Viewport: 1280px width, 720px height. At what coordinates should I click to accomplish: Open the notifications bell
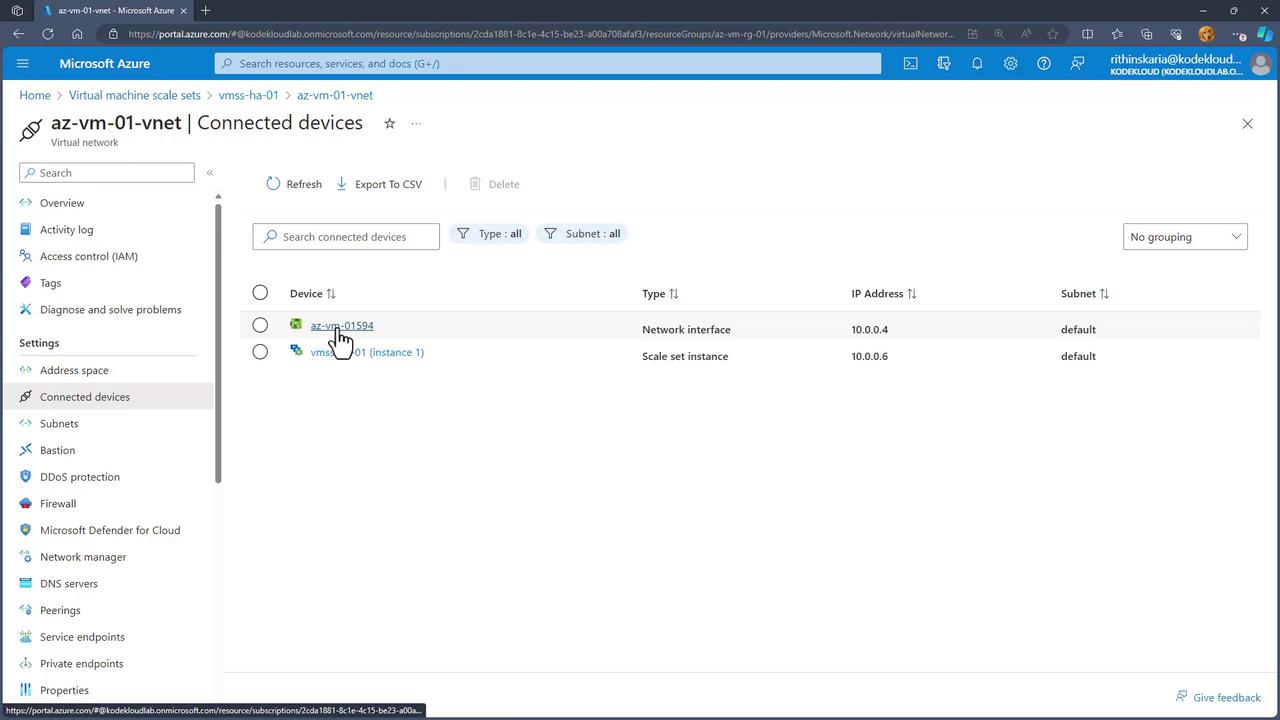977,63
